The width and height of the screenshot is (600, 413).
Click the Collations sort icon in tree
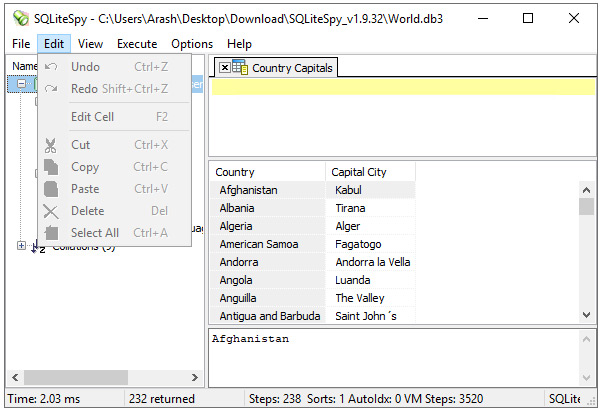(x=38, y=247)
